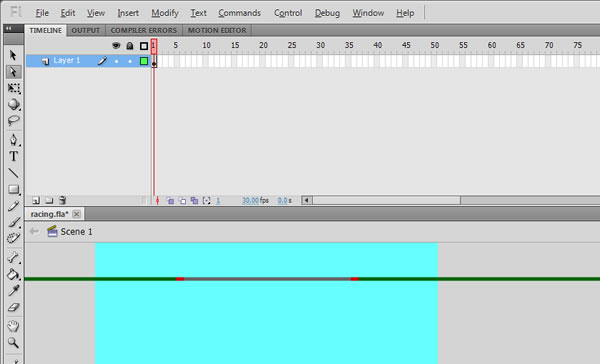Collapse the tools panel double arrows
This screenshot has height=364, width=600.
point(8,28)
